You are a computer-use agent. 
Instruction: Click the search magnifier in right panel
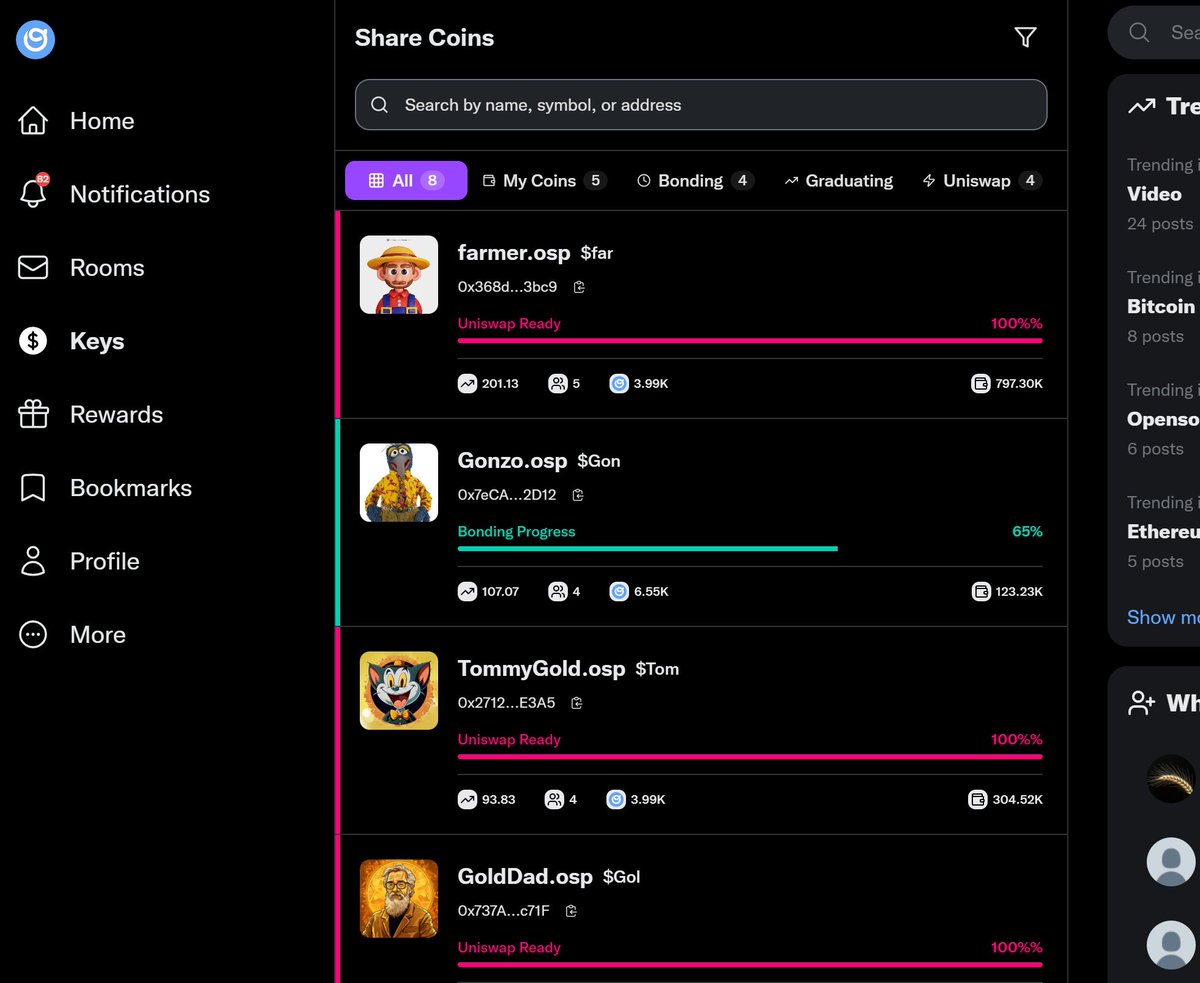(x=1139, y=33)
